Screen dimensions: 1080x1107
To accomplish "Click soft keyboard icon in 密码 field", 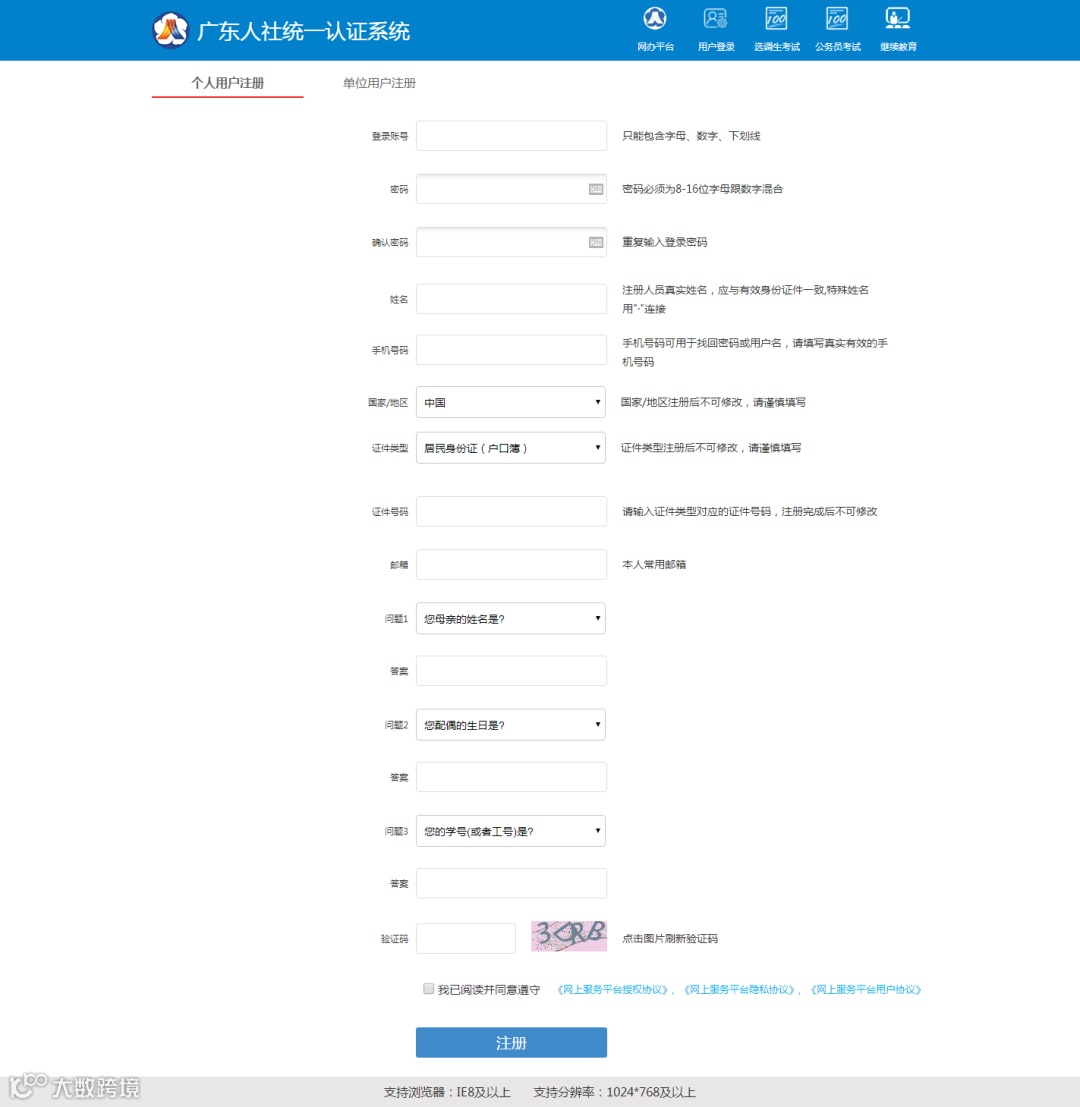I will pyautogui.click(x=596, y=189).
